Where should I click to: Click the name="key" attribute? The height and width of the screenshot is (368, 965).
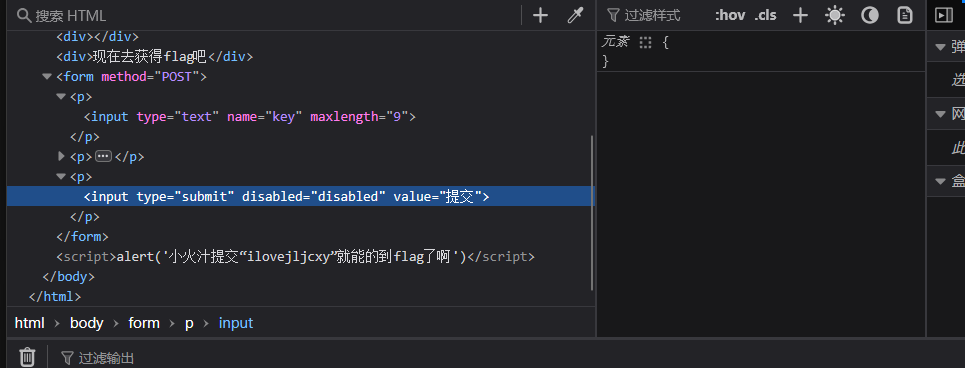[x=265, y=116]
